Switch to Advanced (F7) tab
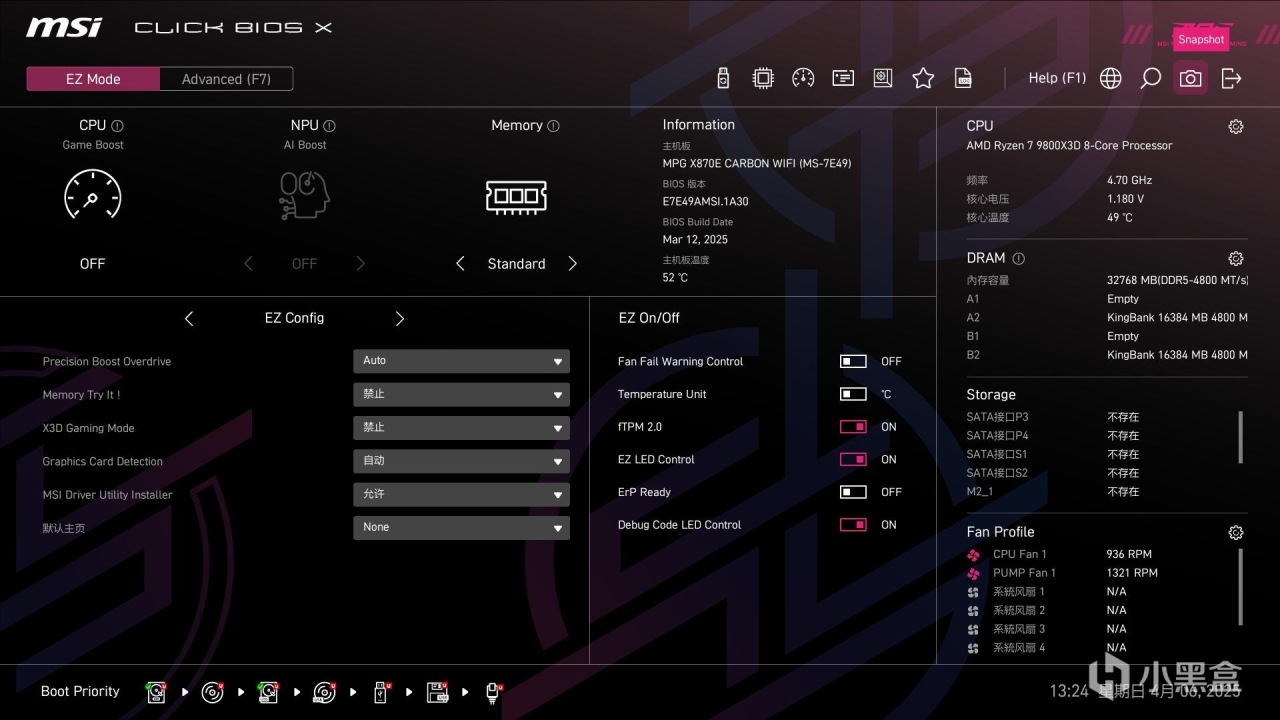 (226, 79)
